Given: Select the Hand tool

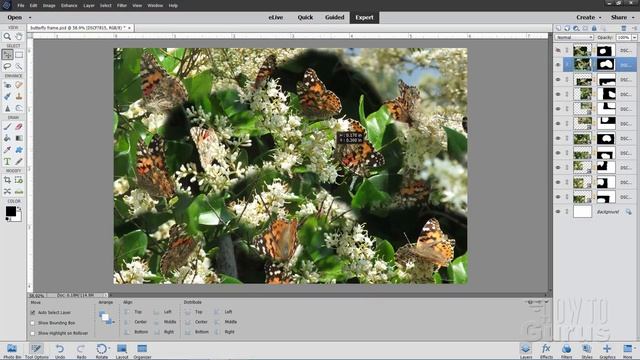Looking at the screenshot, I should pyautogui.click(x=19, y=36).
